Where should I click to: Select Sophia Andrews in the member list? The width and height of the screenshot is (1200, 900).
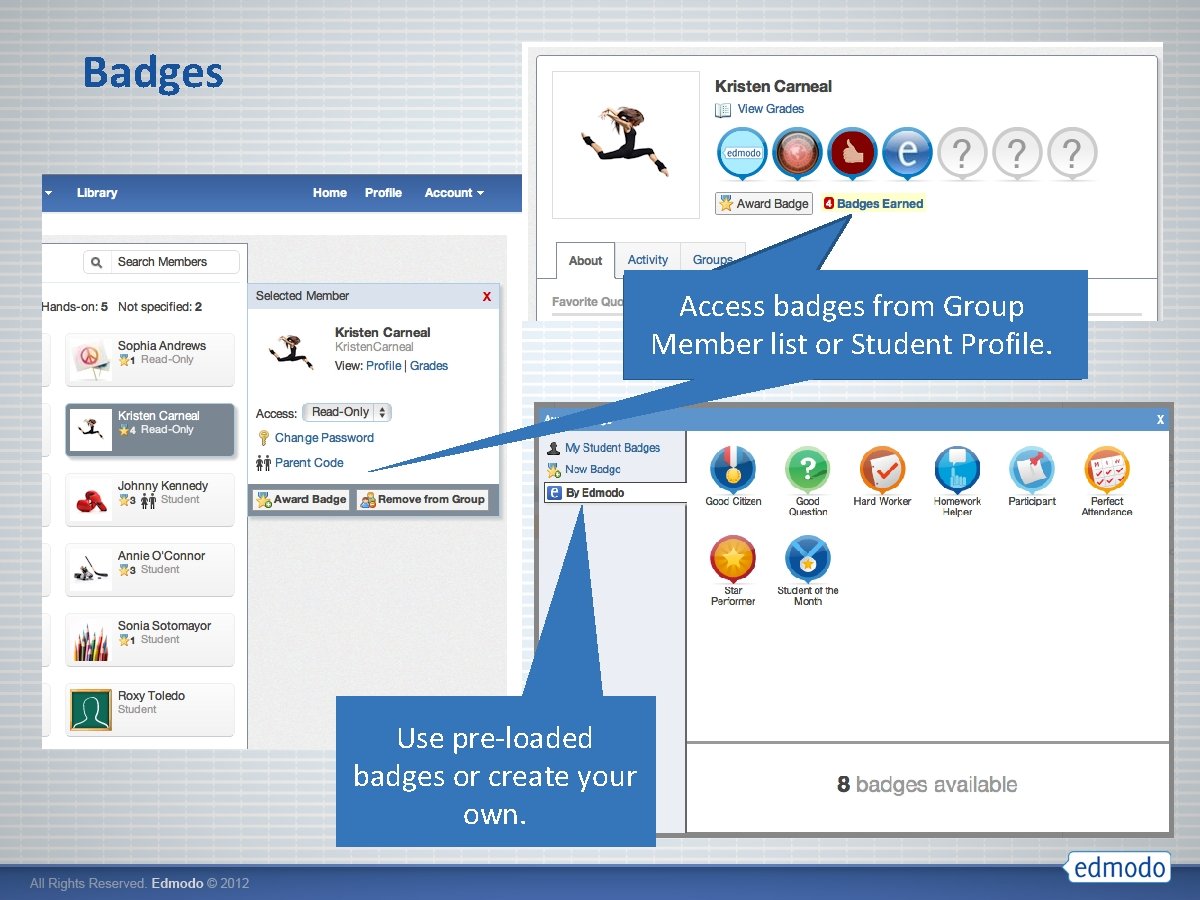tap(150, 360)
